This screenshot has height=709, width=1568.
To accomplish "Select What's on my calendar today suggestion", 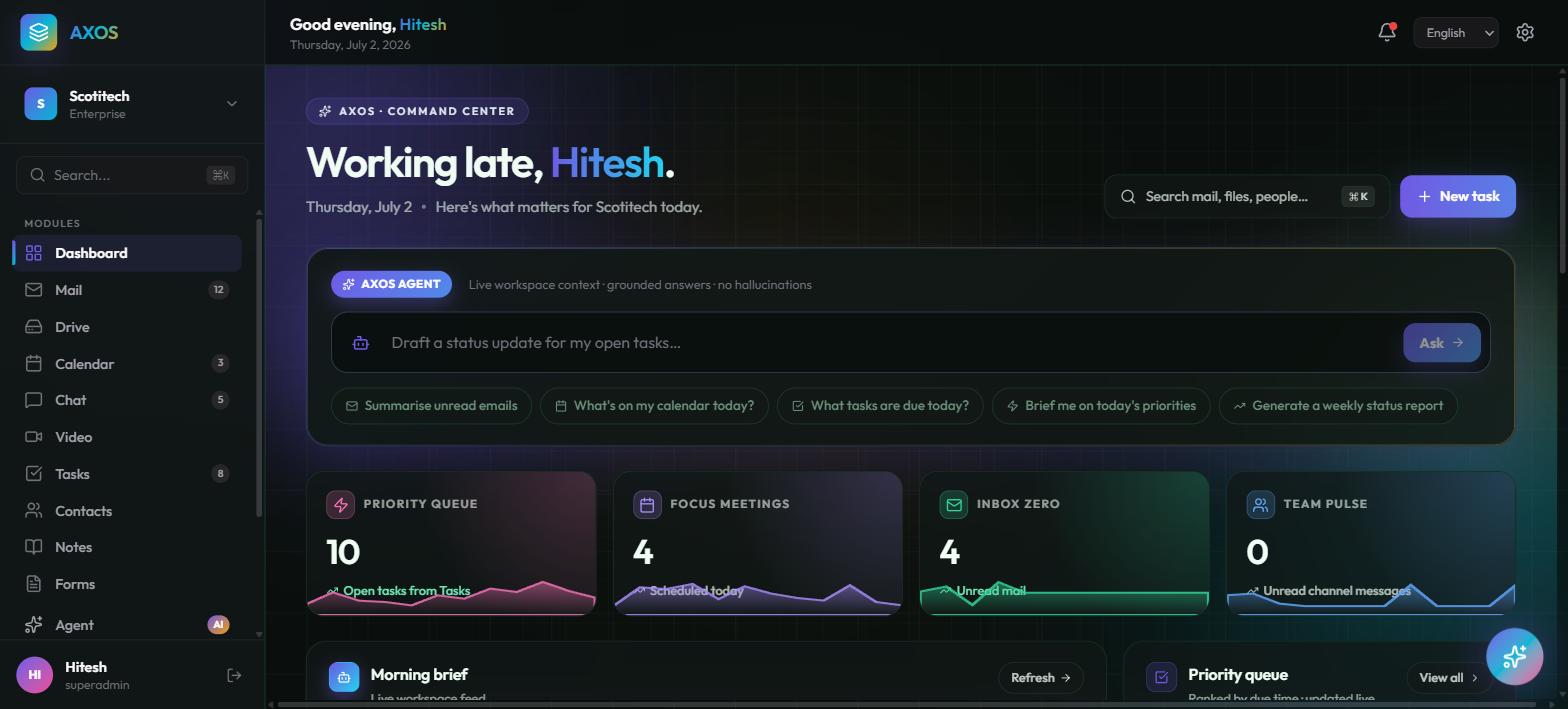I will click(654, 406).
